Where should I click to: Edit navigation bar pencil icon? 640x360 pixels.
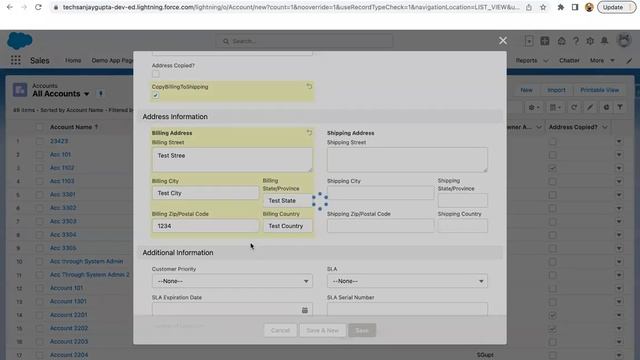click(629, 60)
